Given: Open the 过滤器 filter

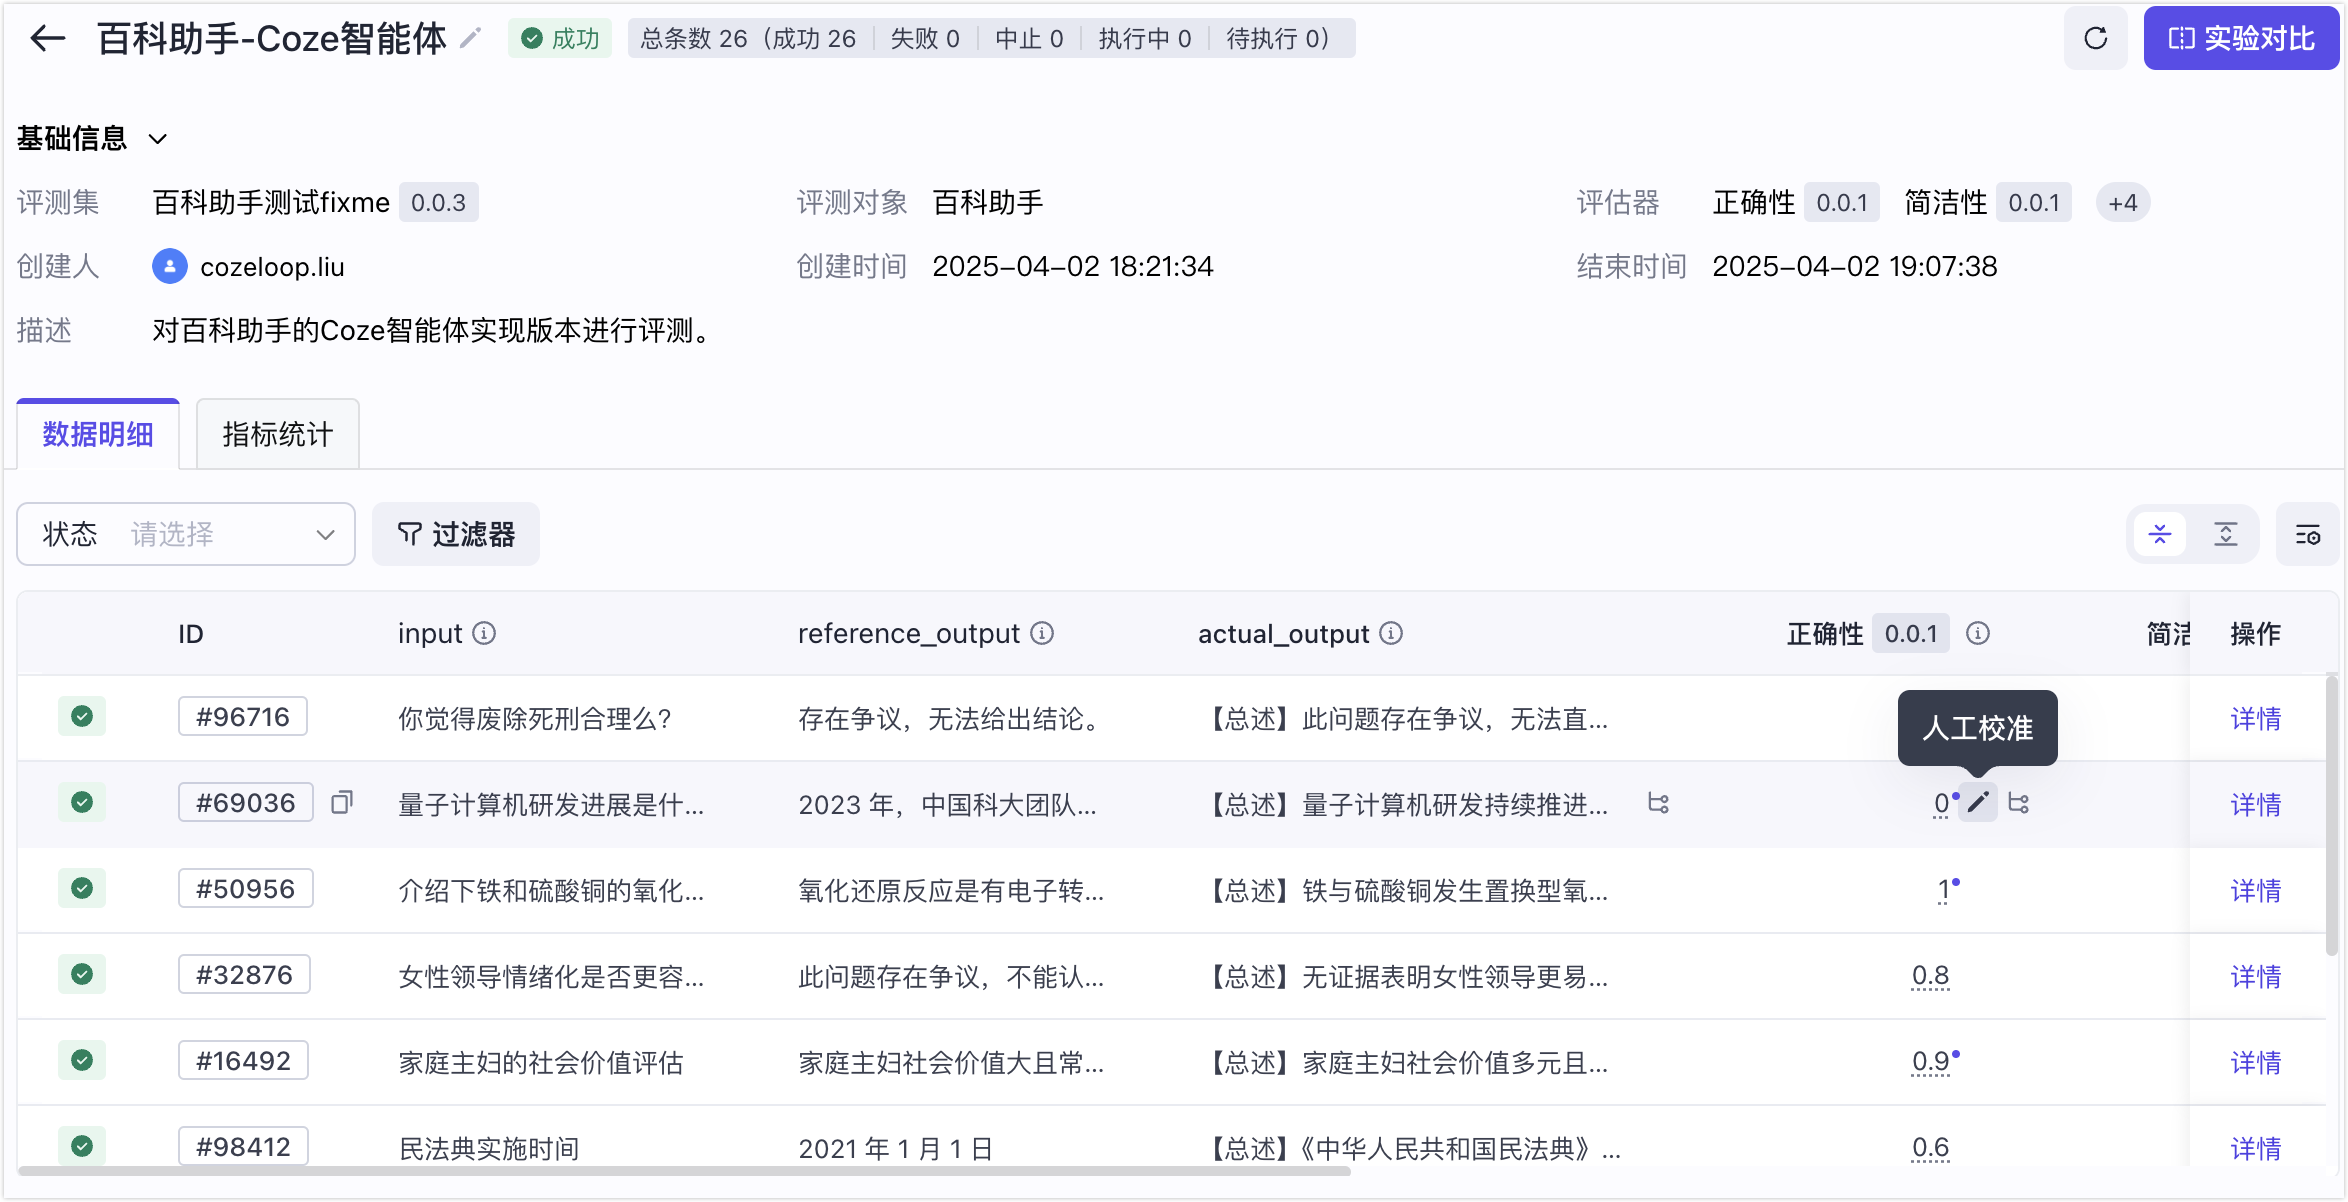Looking at the screenshot, I should pos(456,534).
